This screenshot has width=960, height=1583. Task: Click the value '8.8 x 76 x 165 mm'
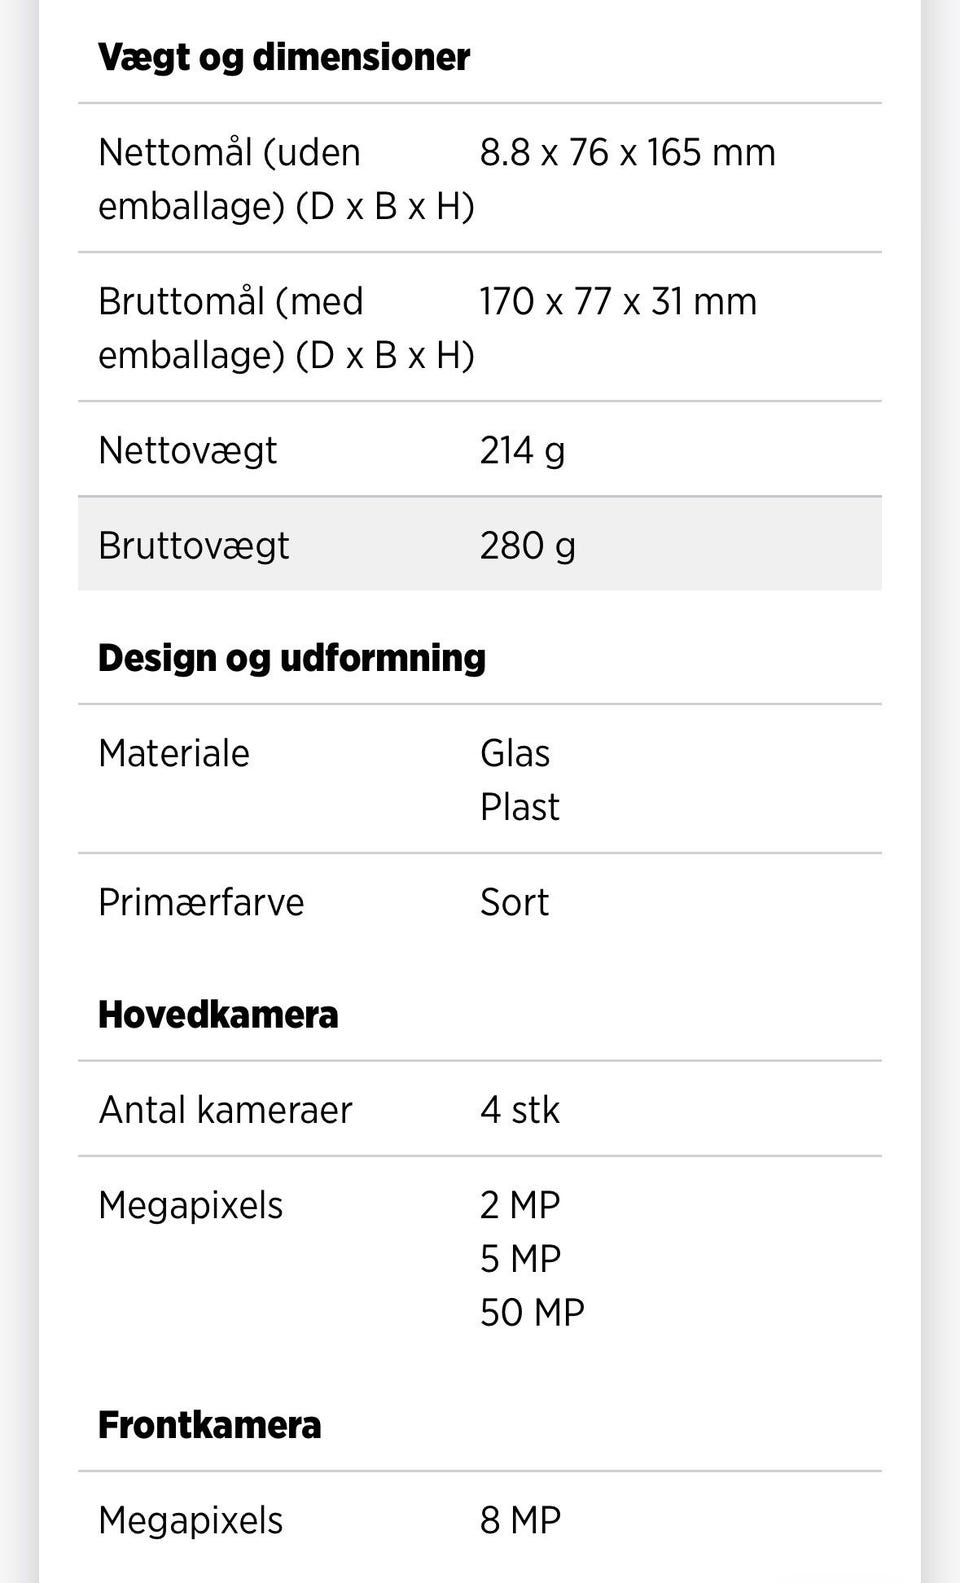pos(627,153)
